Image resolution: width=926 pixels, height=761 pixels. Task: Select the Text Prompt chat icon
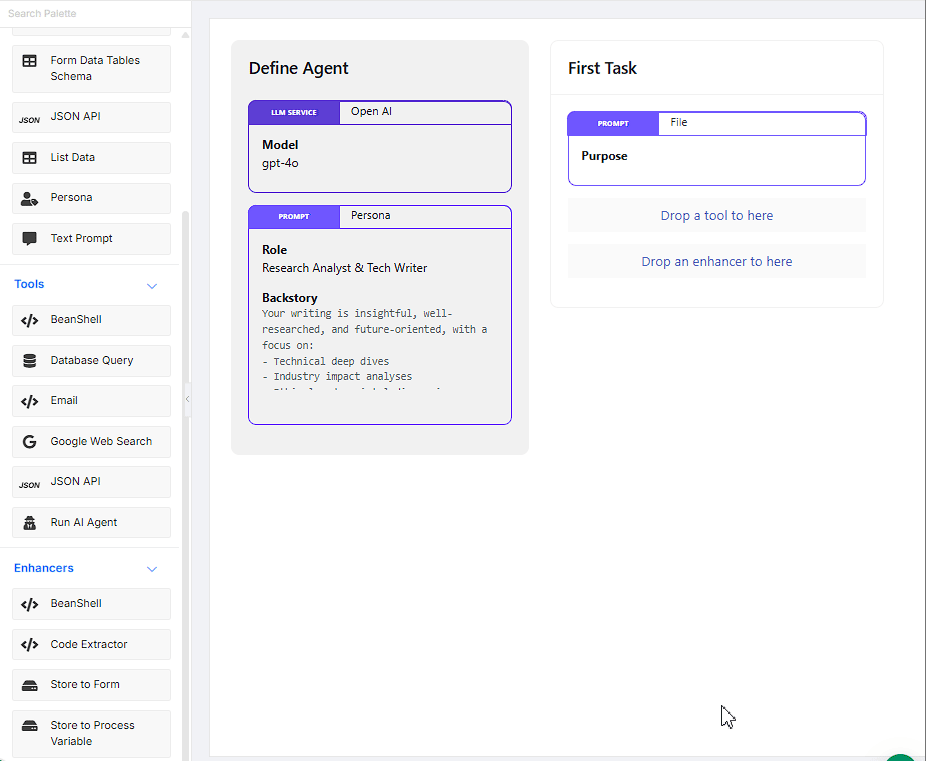[30, 239]
